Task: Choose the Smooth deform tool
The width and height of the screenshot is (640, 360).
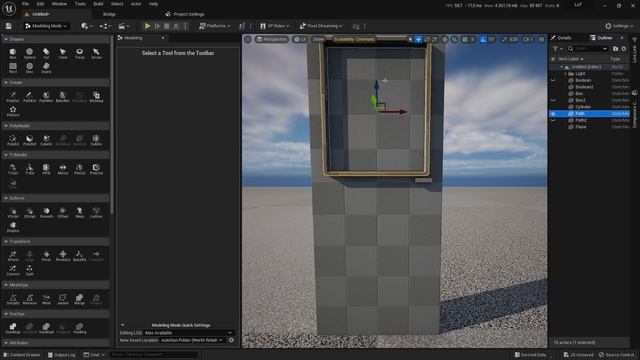Action: click(46, 213)
